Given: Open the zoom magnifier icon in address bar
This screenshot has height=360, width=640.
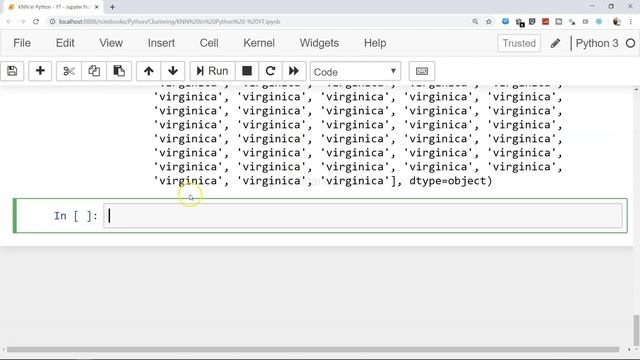Looking at the screenshot, I should point(475,22).
